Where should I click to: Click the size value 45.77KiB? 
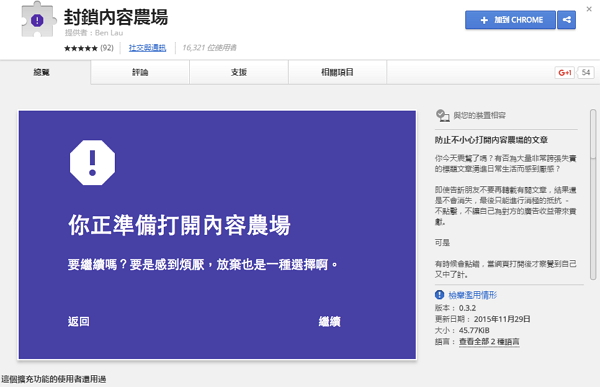click(x=474, y=330)
